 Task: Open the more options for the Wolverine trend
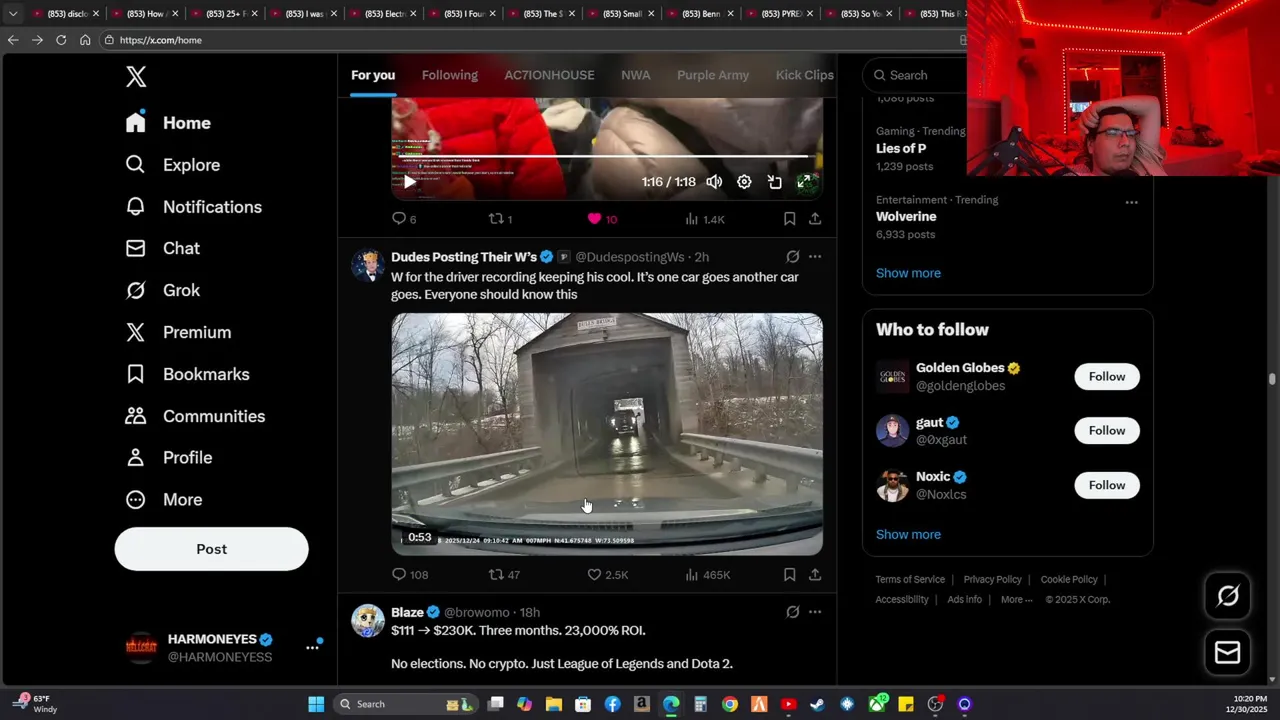[x=1131, y=202]
